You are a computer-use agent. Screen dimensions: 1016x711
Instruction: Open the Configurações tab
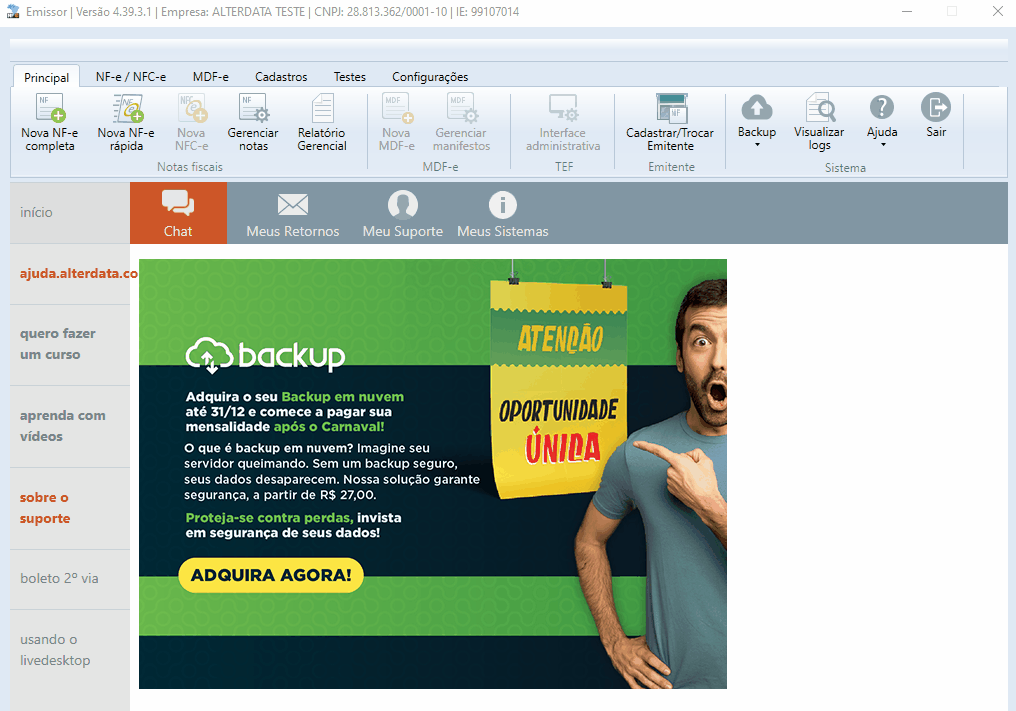pos(430,76)
